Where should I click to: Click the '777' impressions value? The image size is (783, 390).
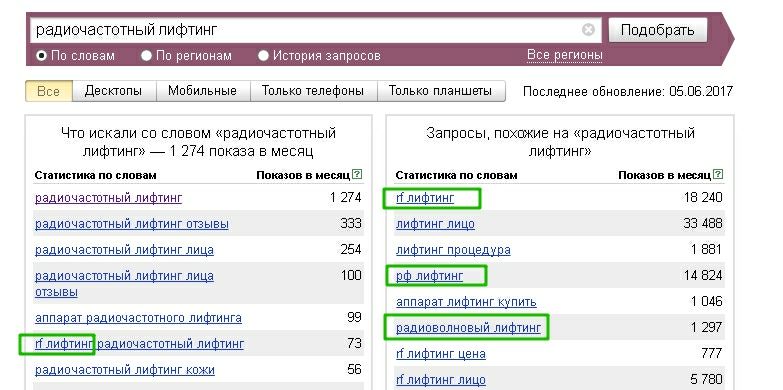point(712,354)
